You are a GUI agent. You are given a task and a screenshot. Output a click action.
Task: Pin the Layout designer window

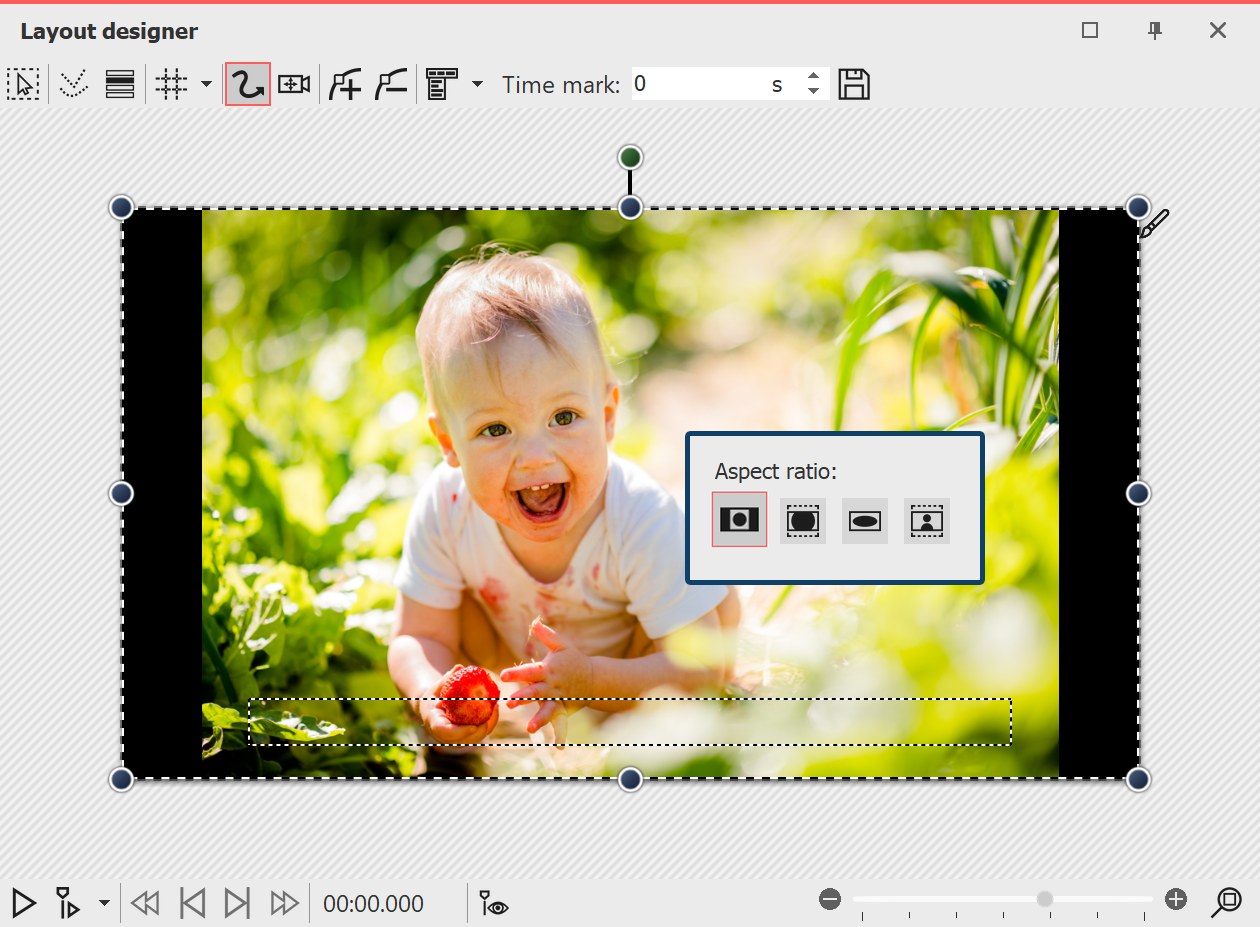click(1154, 31)
